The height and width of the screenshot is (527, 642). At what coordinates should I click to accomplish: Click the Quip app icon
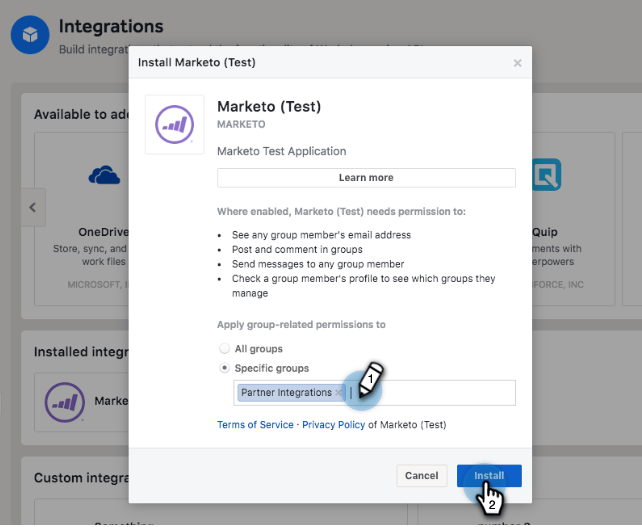[546, 175]
